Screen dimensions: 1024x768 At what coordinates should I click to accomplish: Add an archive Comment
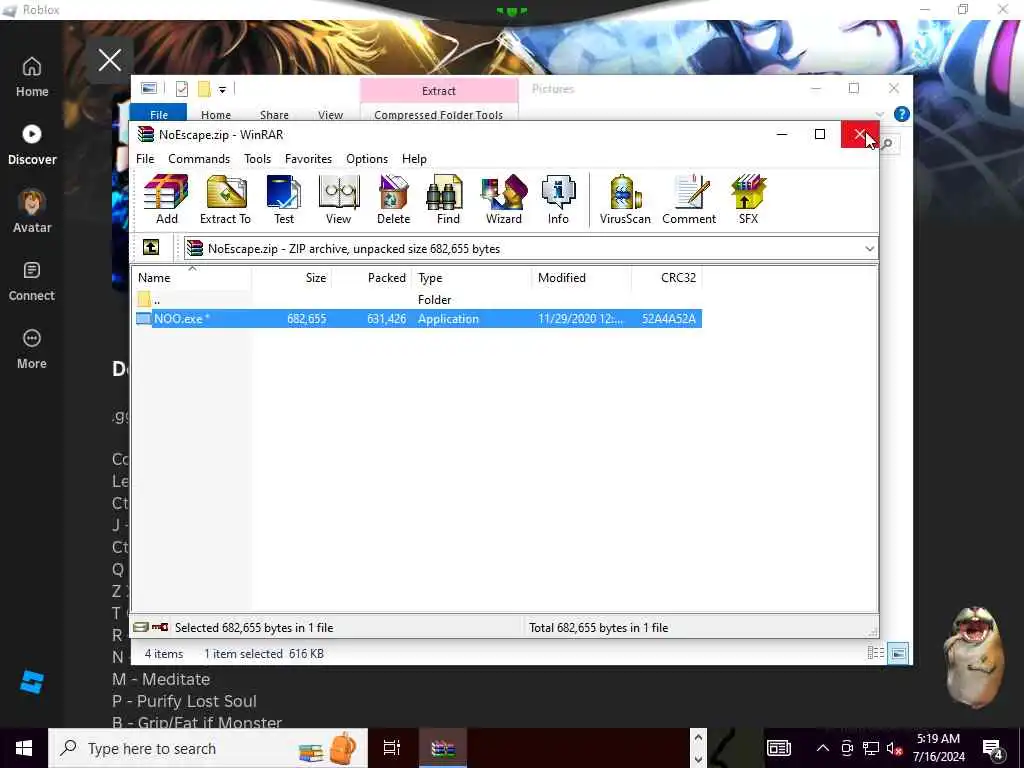[689, 199]
